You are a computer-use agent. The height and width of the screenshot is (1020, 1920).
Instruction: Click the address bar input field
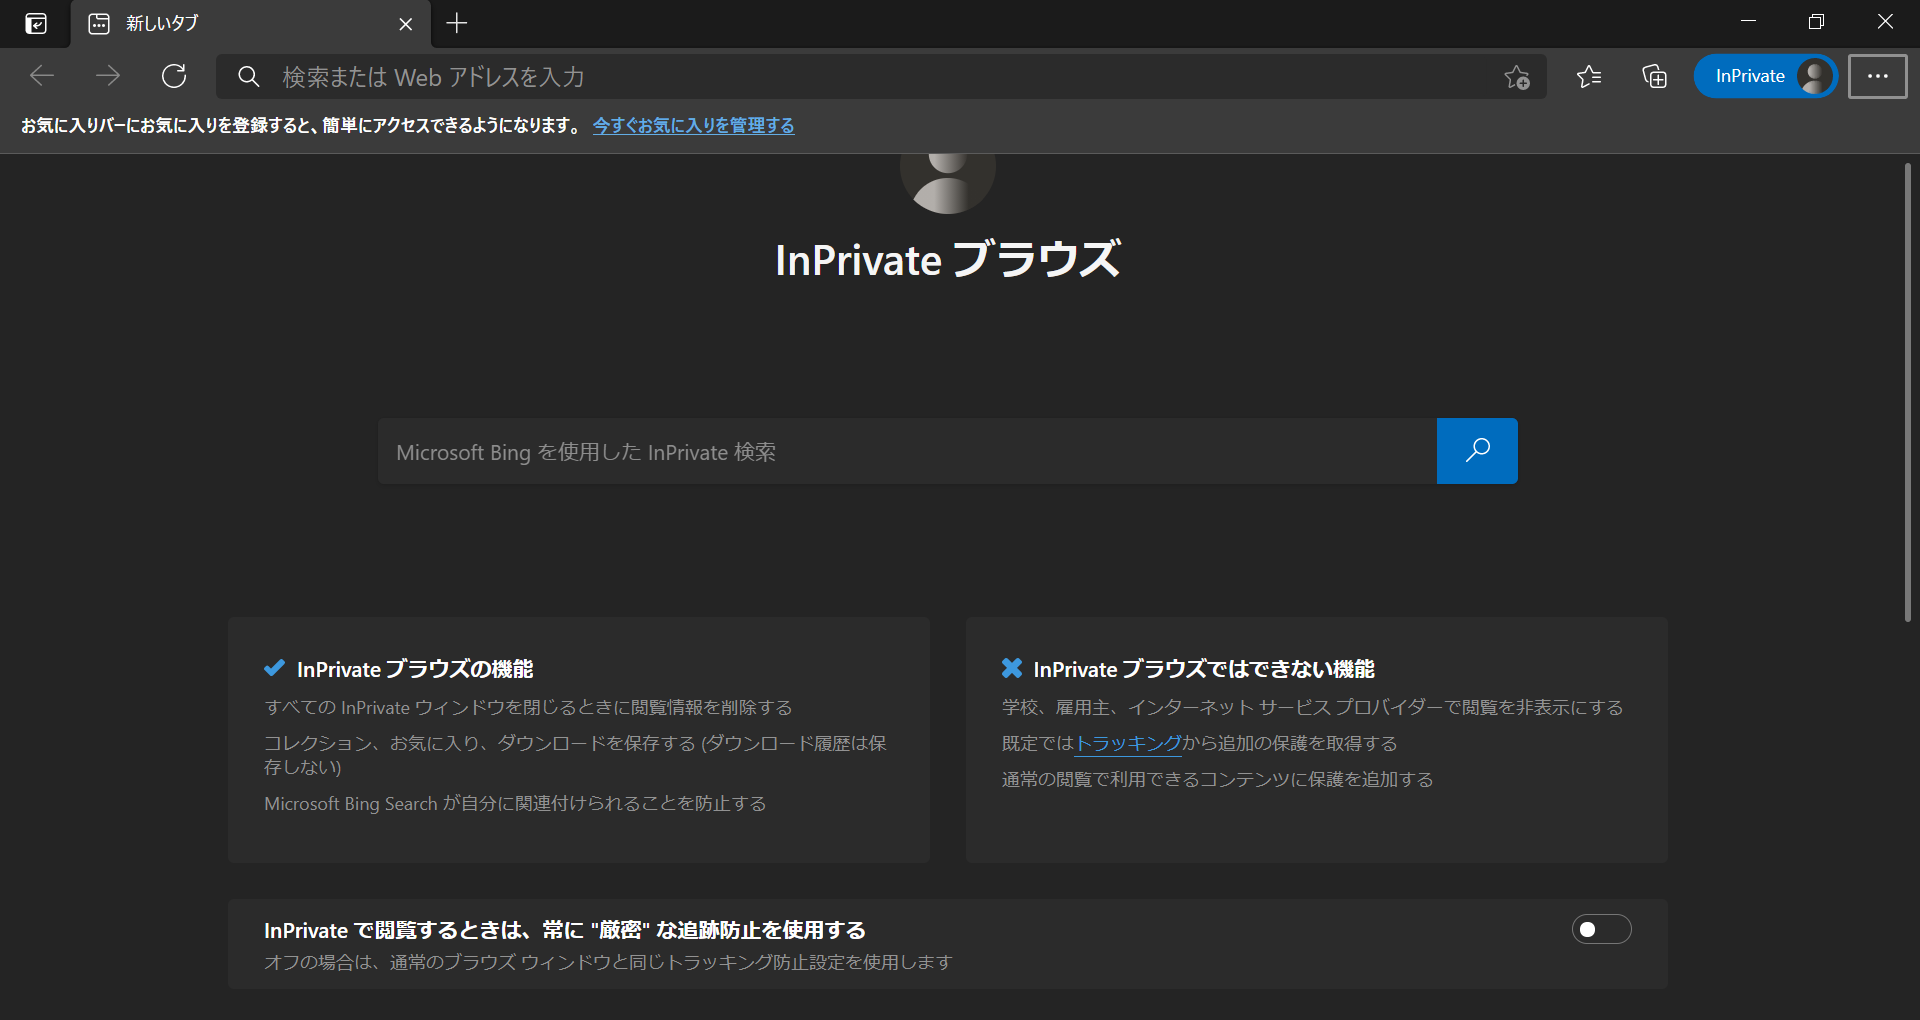point(880,77)
